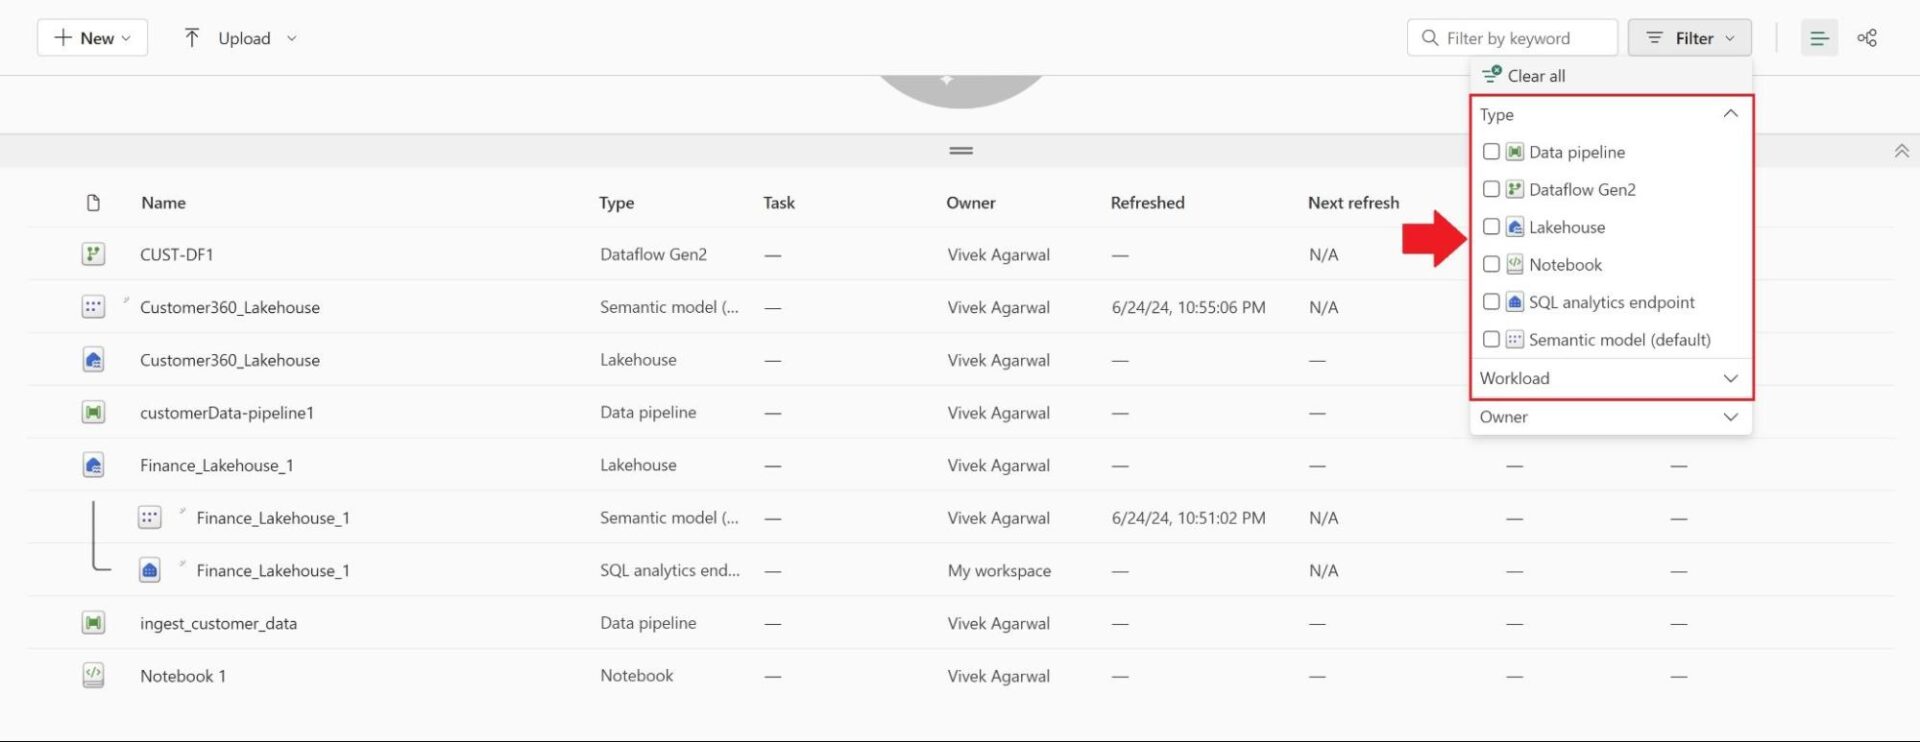The height and width of the screenshot is (742, 1920).
Task: Tick the Notebook type checkbox
Action: tap(1491, 264)
